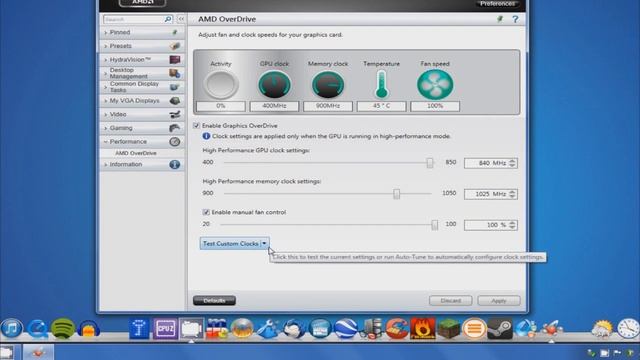The image size is (640, 360).
Task: Click the Memory clock gauge
Action: click(328, 84)
